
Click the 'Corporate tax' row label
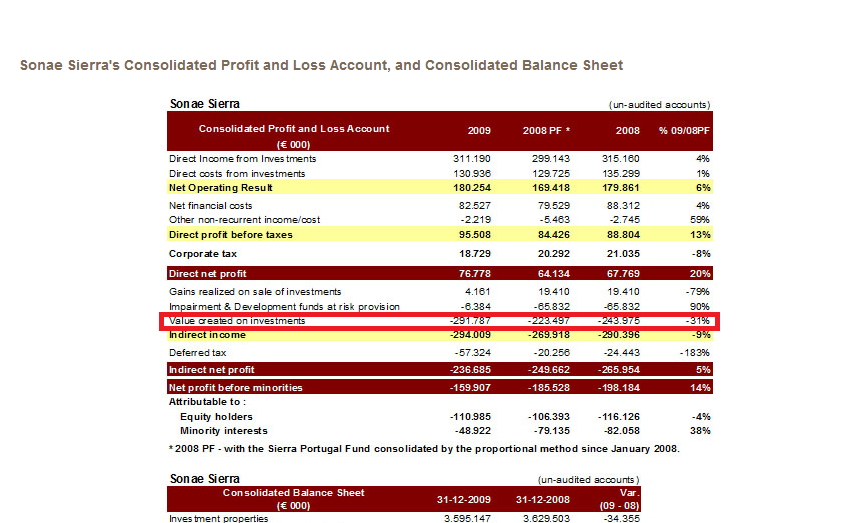pyautogui.click(x=203, y=253)
